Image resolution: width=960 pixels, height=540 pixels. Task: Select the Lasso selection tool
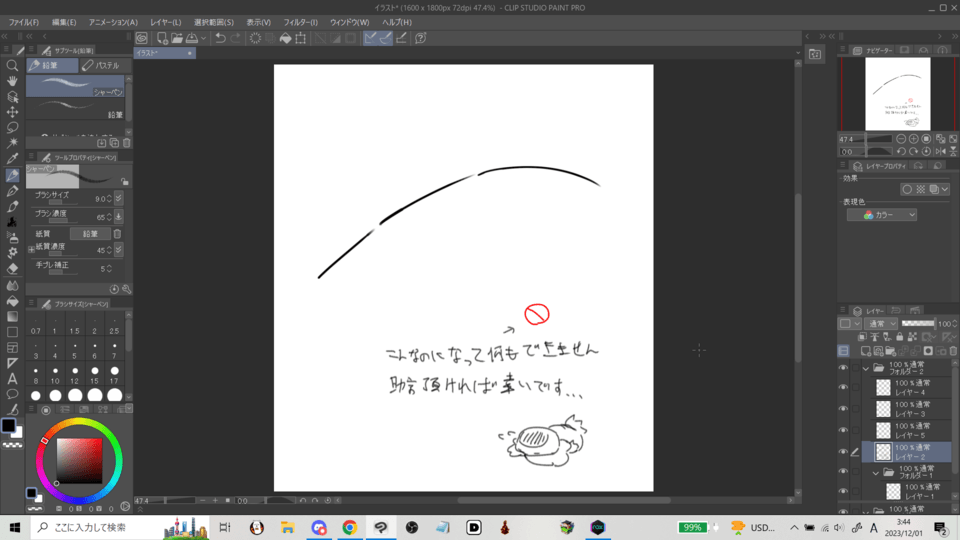[12, 128]
